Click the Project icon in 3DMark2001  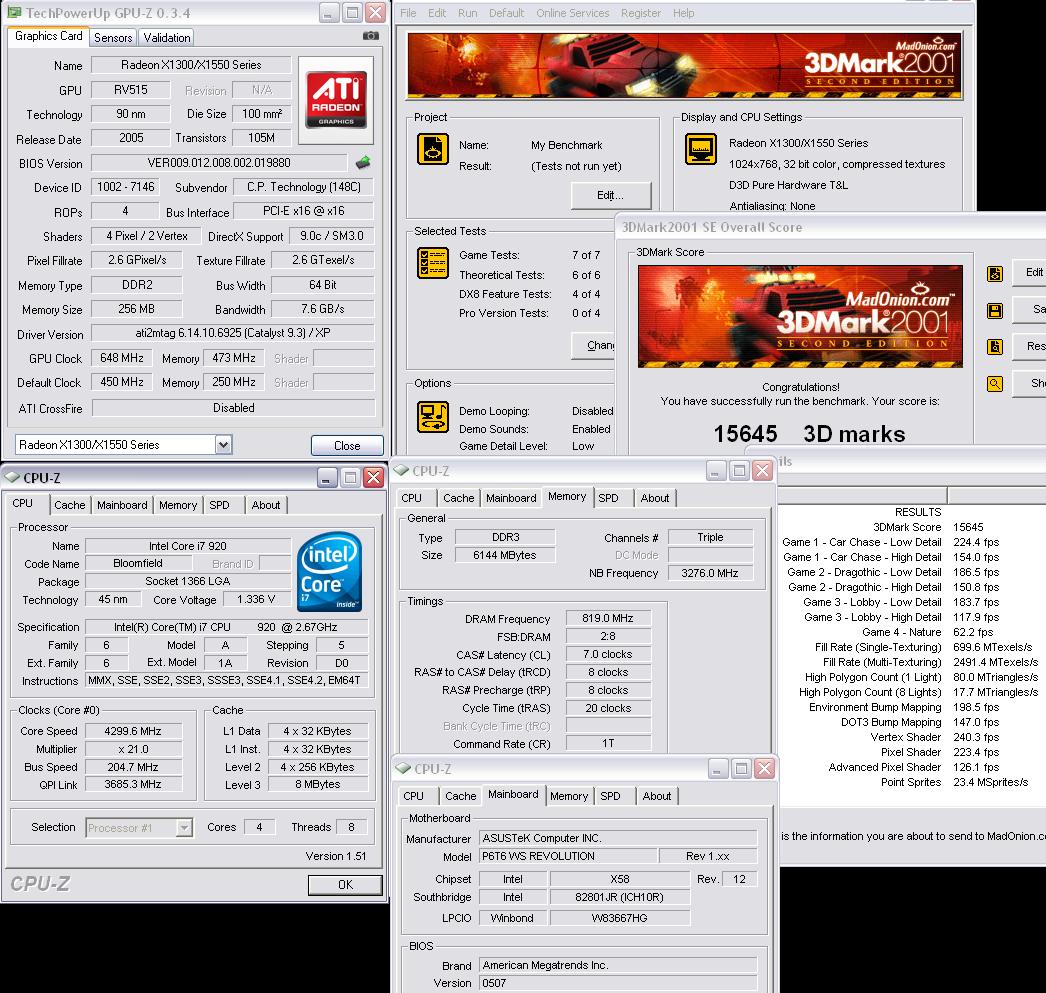(x=432, y=149)
